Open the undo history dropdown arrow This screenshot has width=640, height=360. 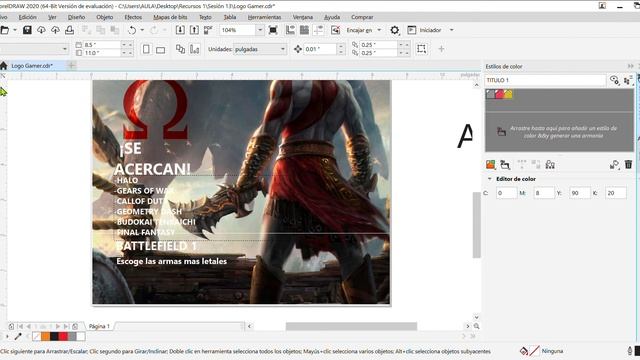[142, 30]
